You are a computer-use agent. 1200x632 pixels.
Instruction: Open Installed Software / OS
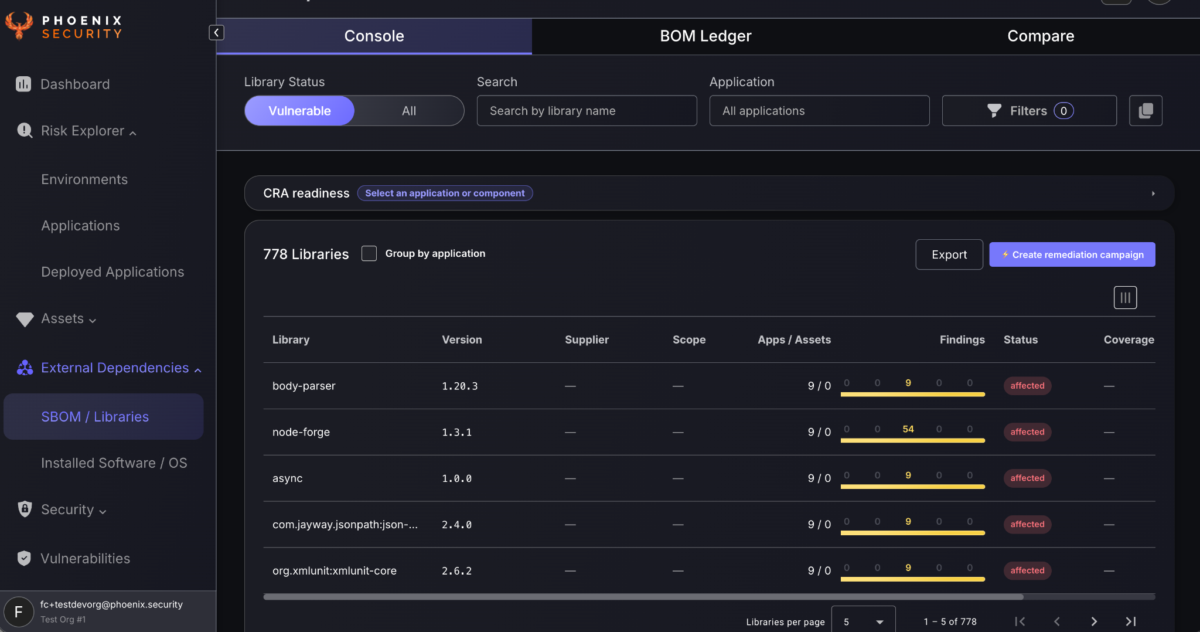(114, 463)
